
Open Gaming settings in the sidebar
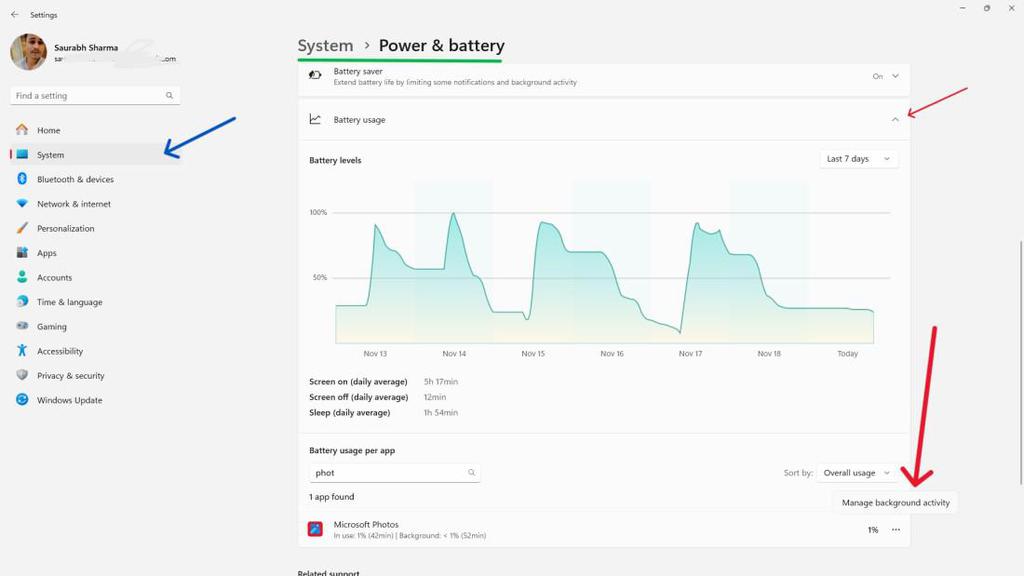coord(52,327)
